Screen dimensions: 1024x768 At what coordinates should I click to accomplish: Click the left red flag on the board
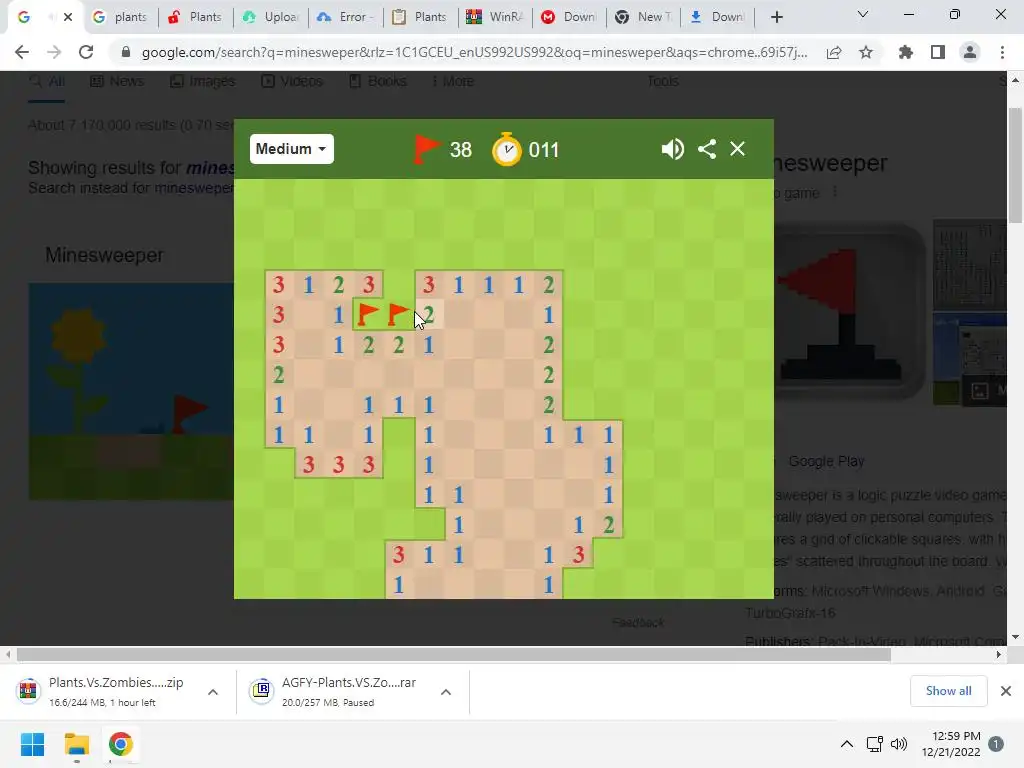point(368,315)
